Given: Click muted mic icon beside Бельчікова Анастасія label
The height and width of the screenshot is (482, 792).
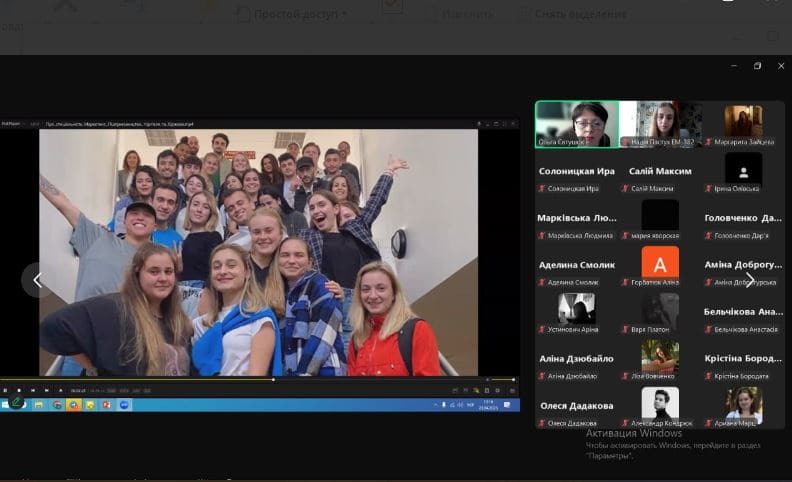Looking at the screenshot, I should (x=708, y=329).
